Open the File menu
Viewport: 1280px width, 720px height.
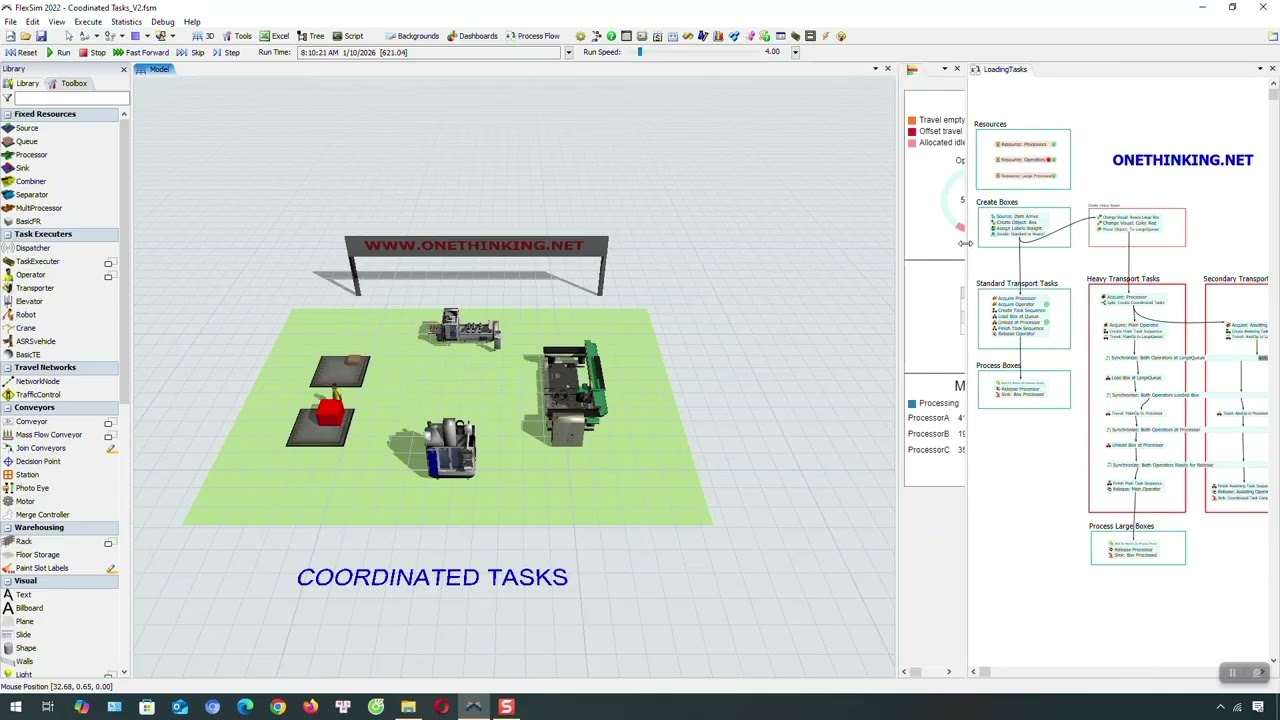[x=10, y=21]
